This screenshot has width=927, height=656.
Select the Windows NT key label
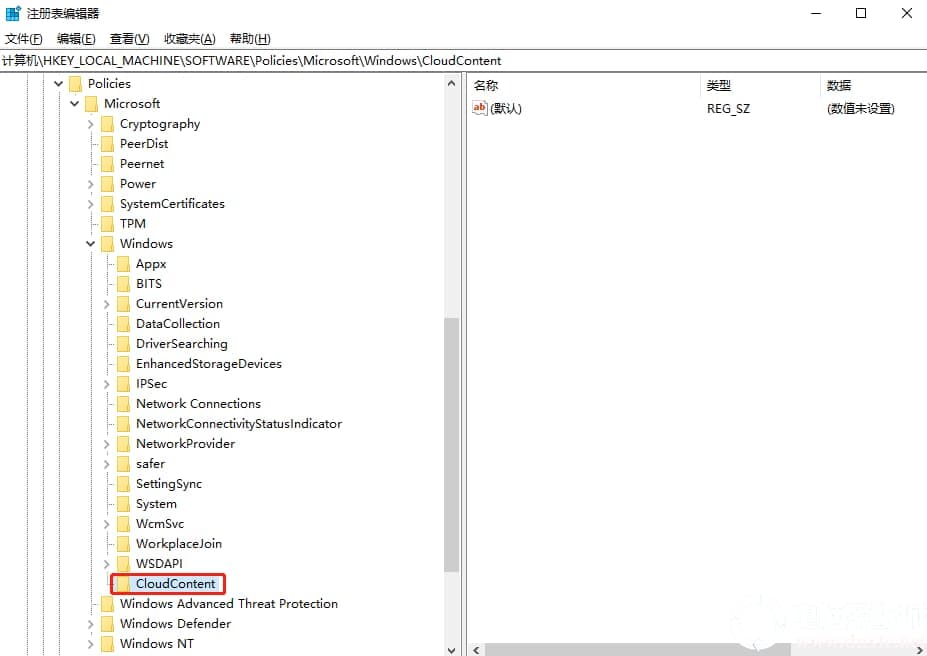click(x=157, y=644)
